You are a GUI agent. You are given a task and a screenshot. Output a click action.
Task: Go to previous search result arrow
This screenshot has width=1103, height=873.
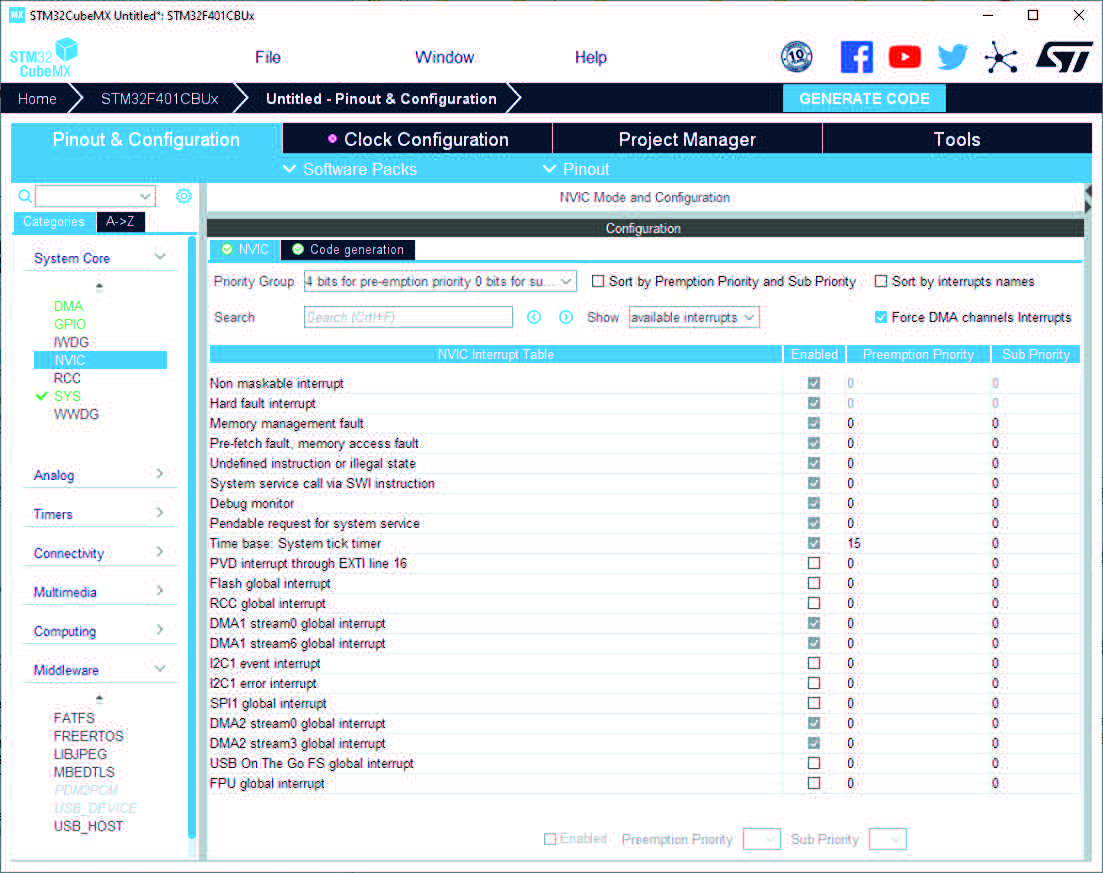click(x=534, y=317)
